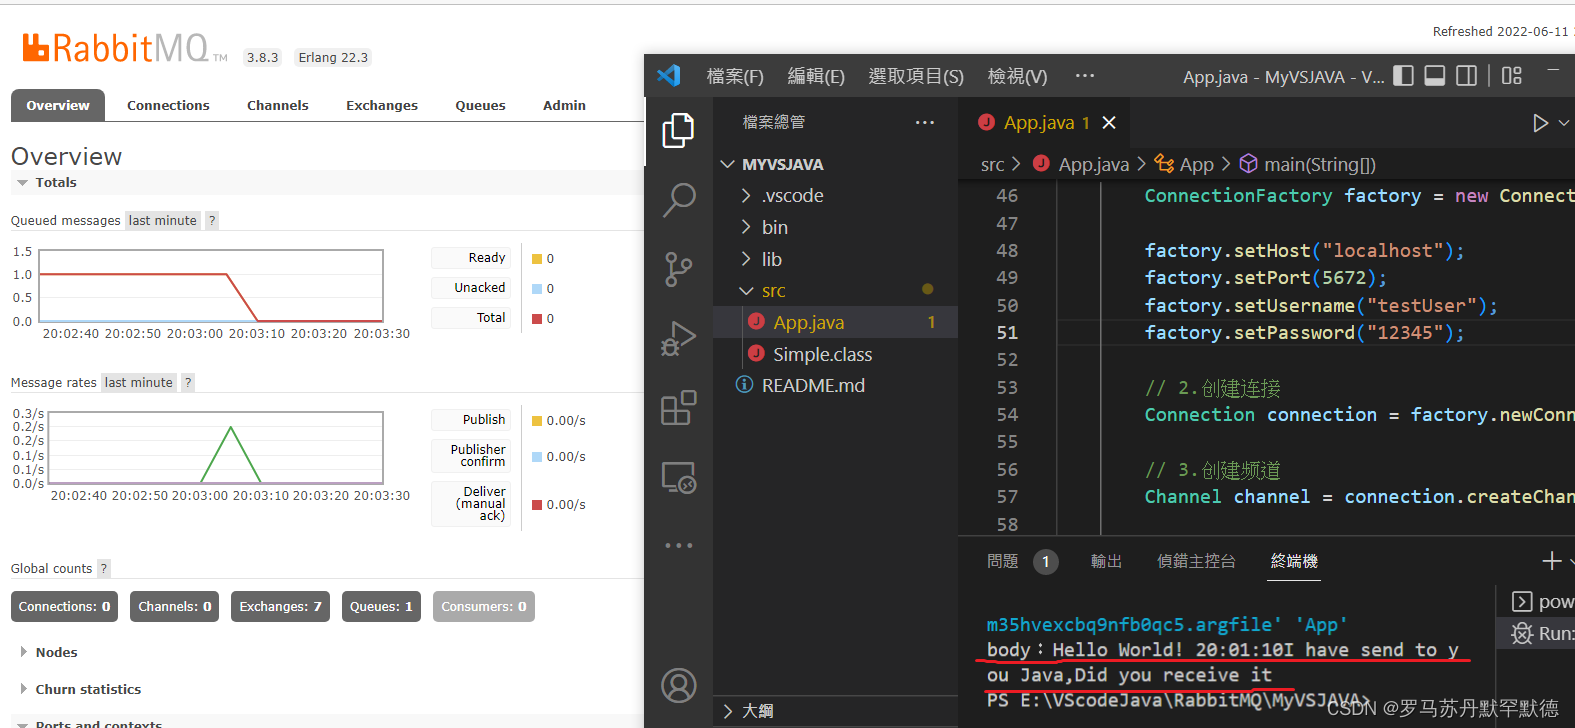Expand the Churn statistics section
1575x728 pixels.
coord(79,689)
